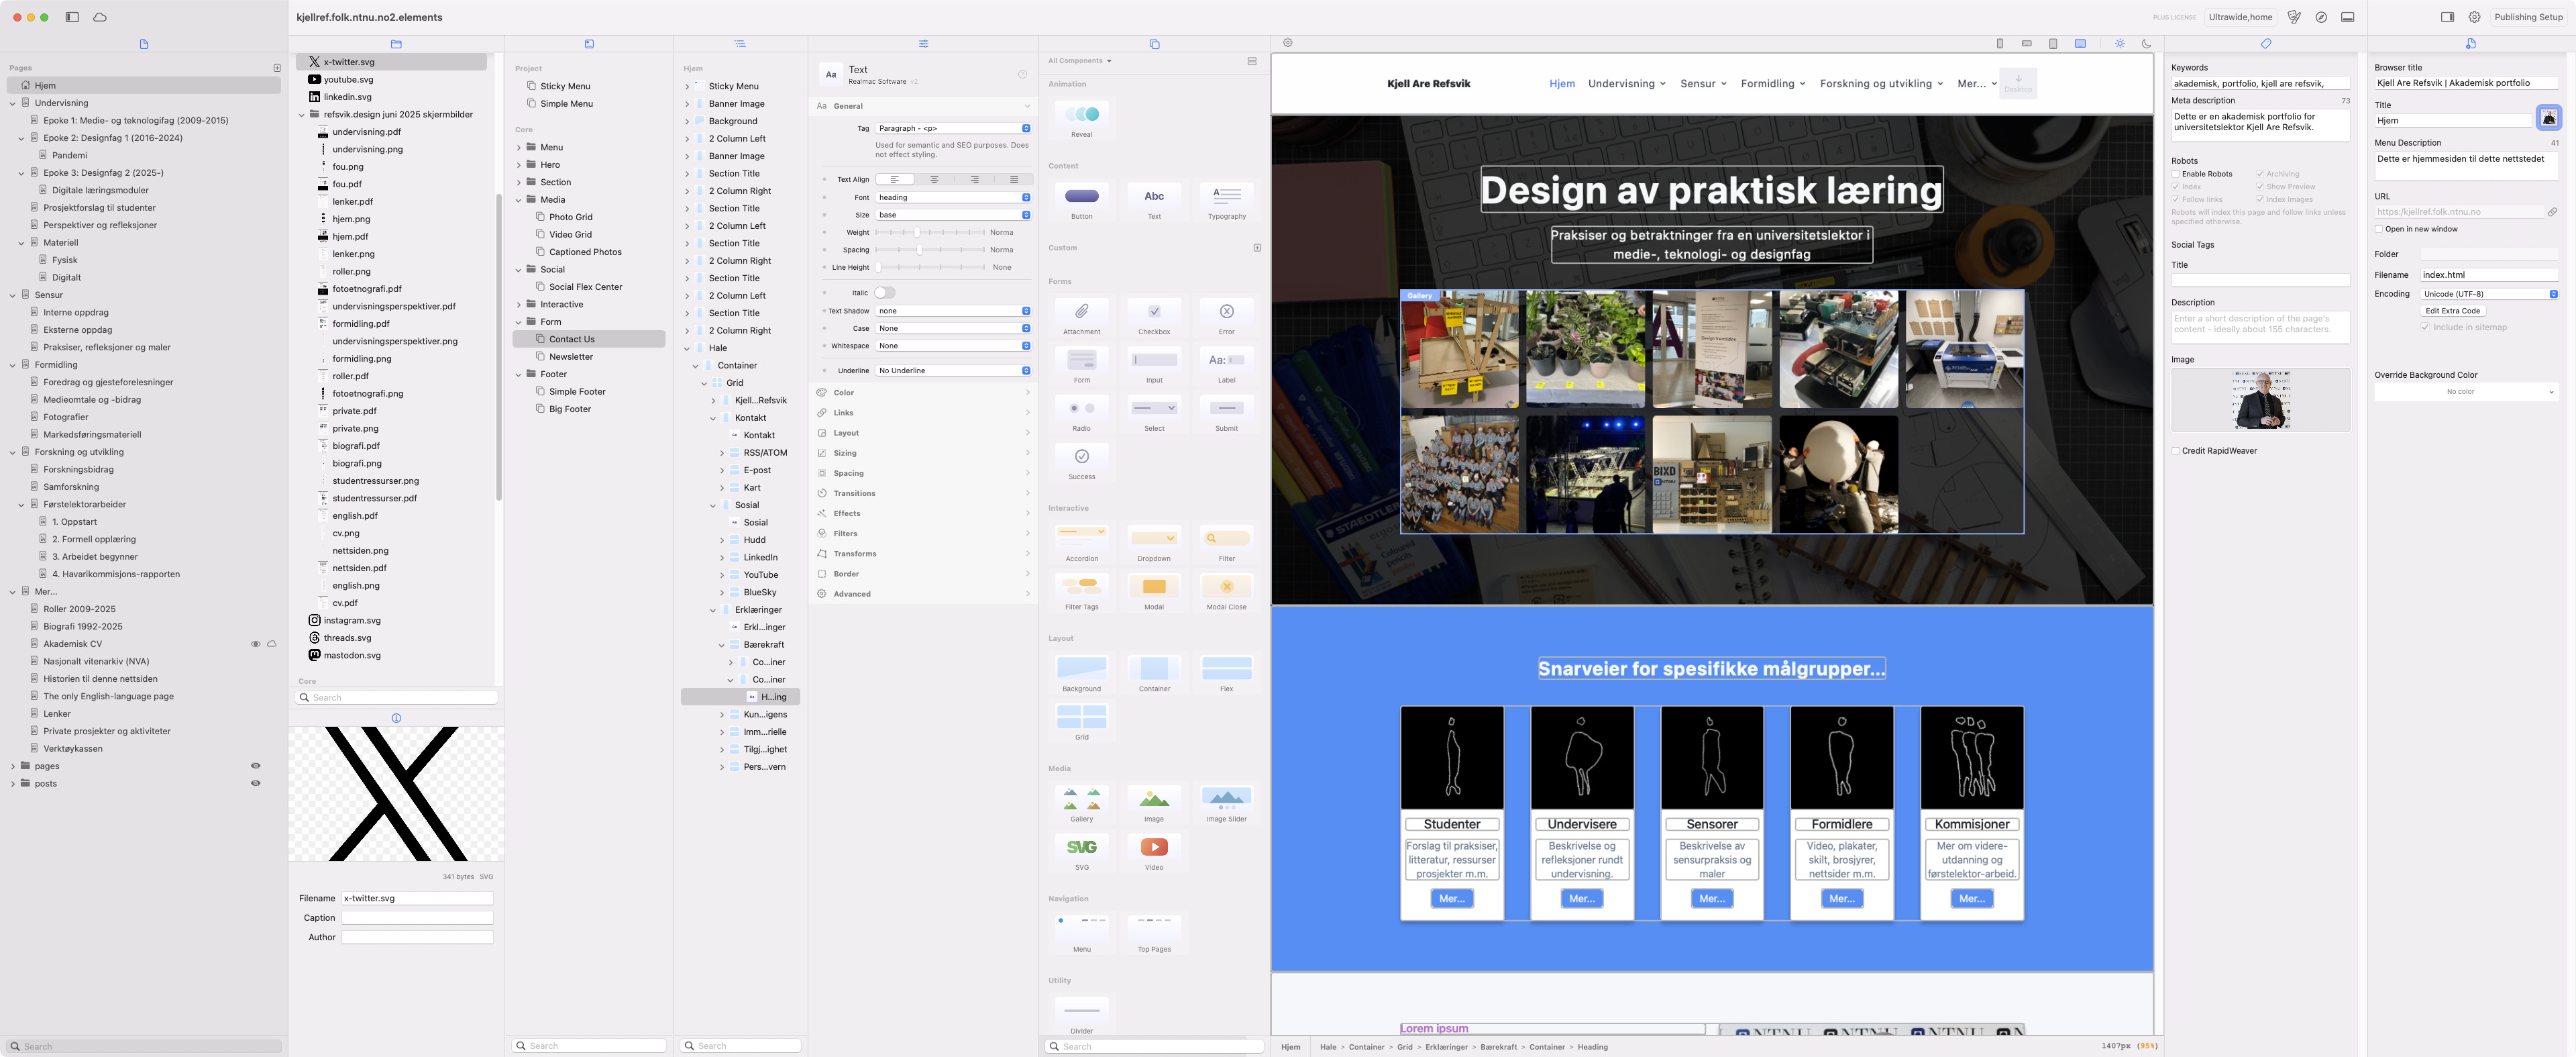Toggle the right sidebar panel icon

pyautogui.click(x=2447, y=17)
